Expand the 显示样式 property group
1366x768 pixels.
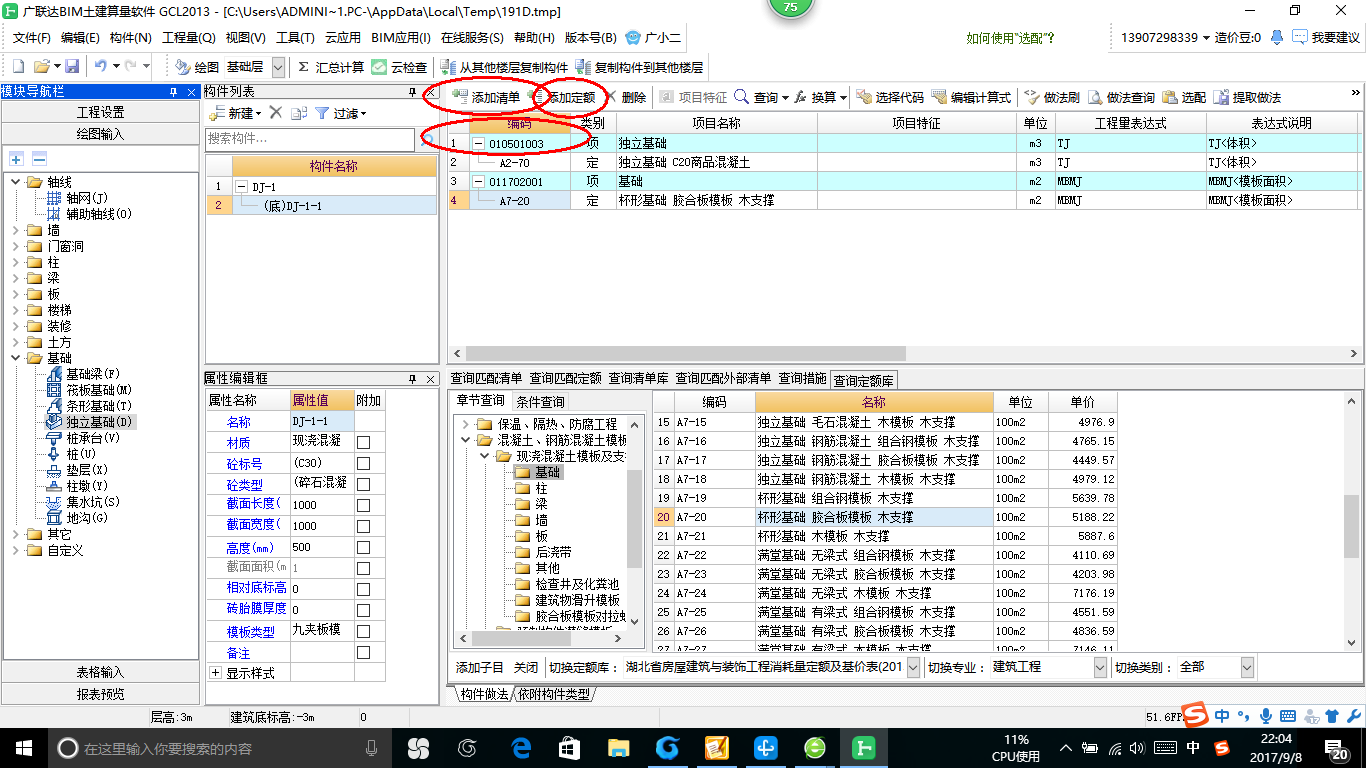point(215,673)
